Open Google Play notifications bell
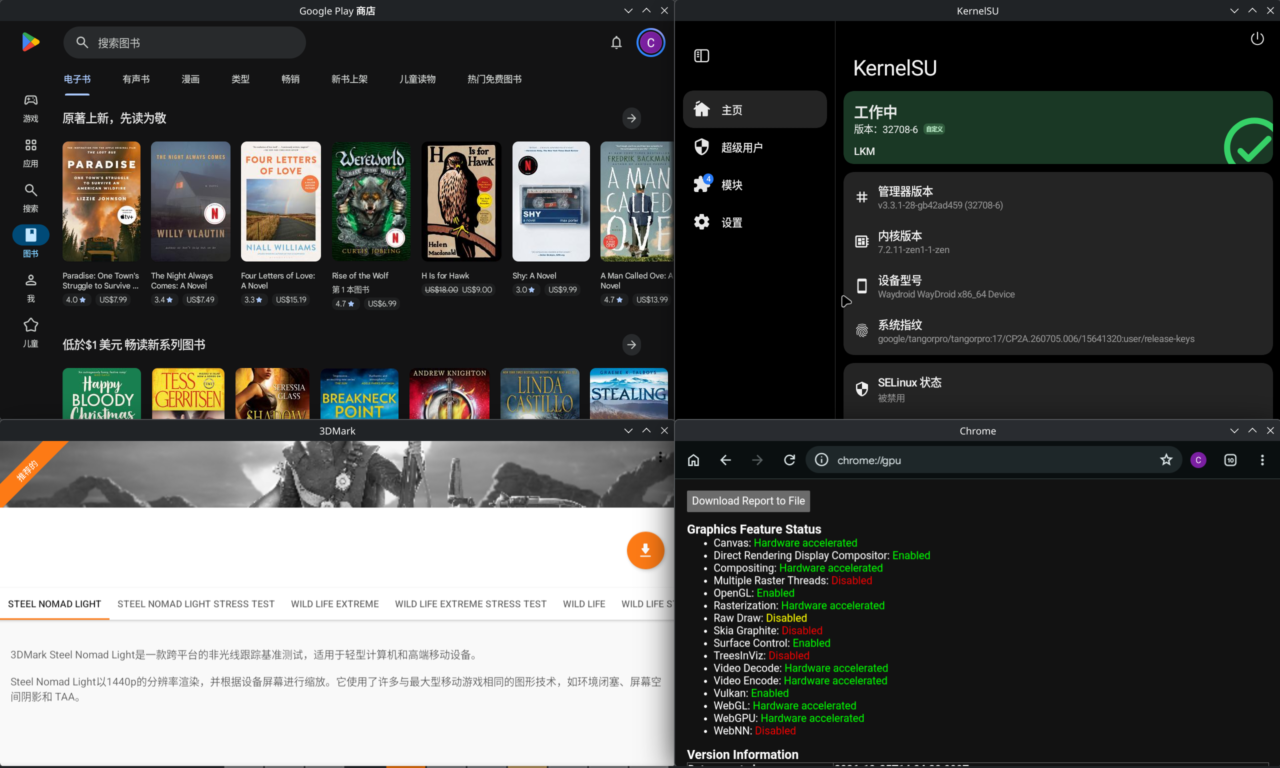Screen dimensions: 1280x768 click(616, 42)
